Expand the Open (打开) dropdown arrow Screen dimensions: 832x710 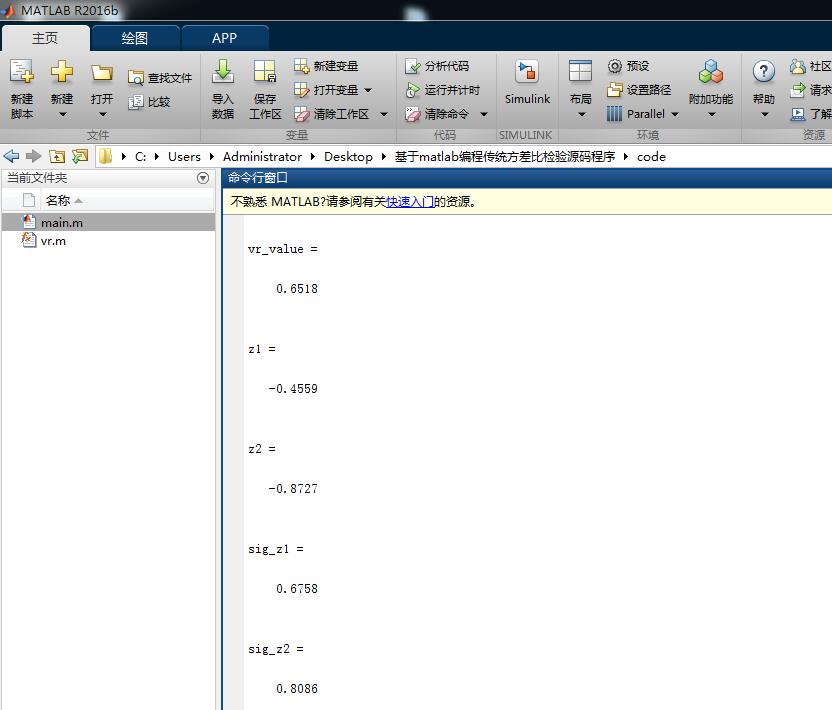[x=102, y=114]
